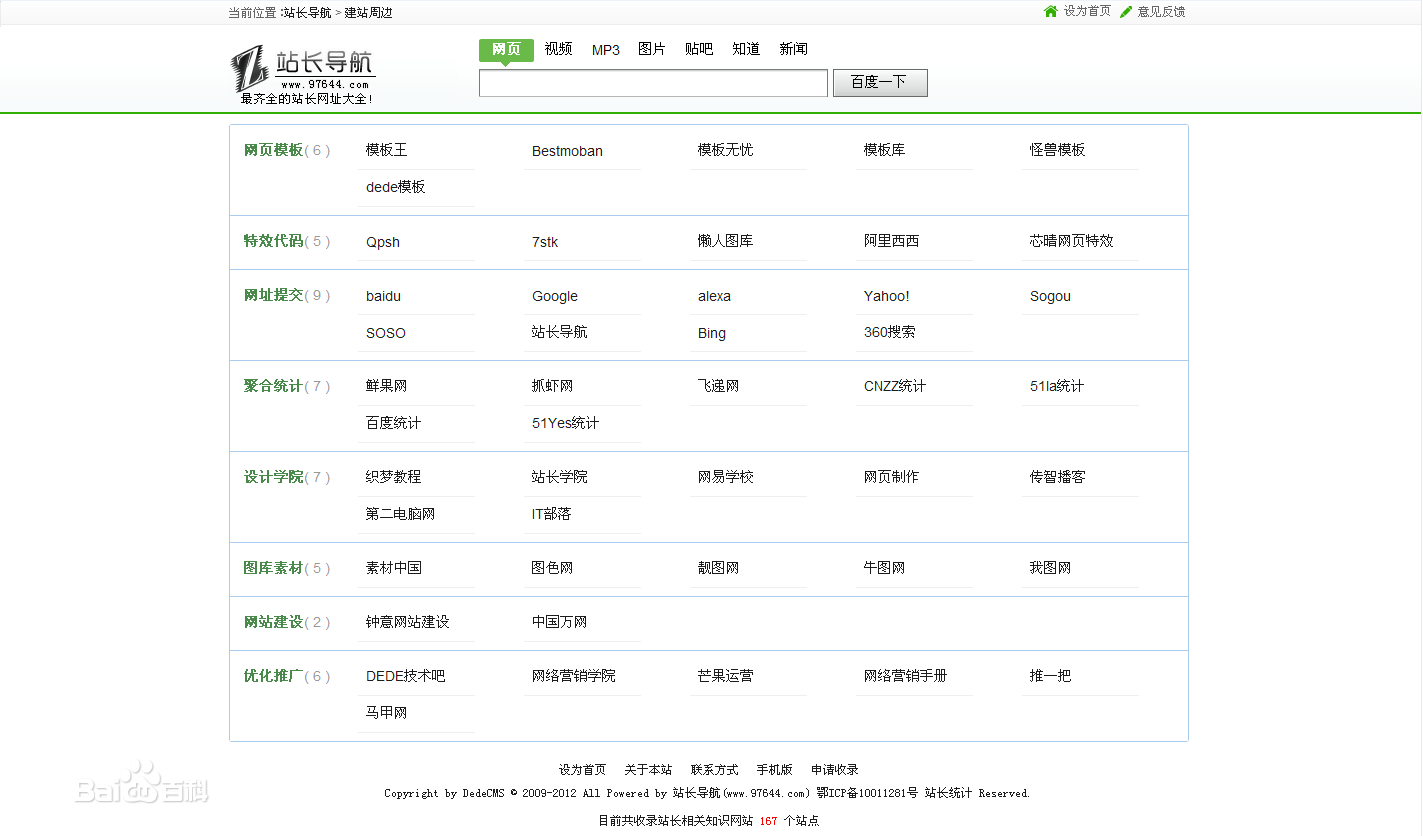This screenshot has width=1423, height=836.
Task: Click the 百度一下 search button
Action: 880,83
